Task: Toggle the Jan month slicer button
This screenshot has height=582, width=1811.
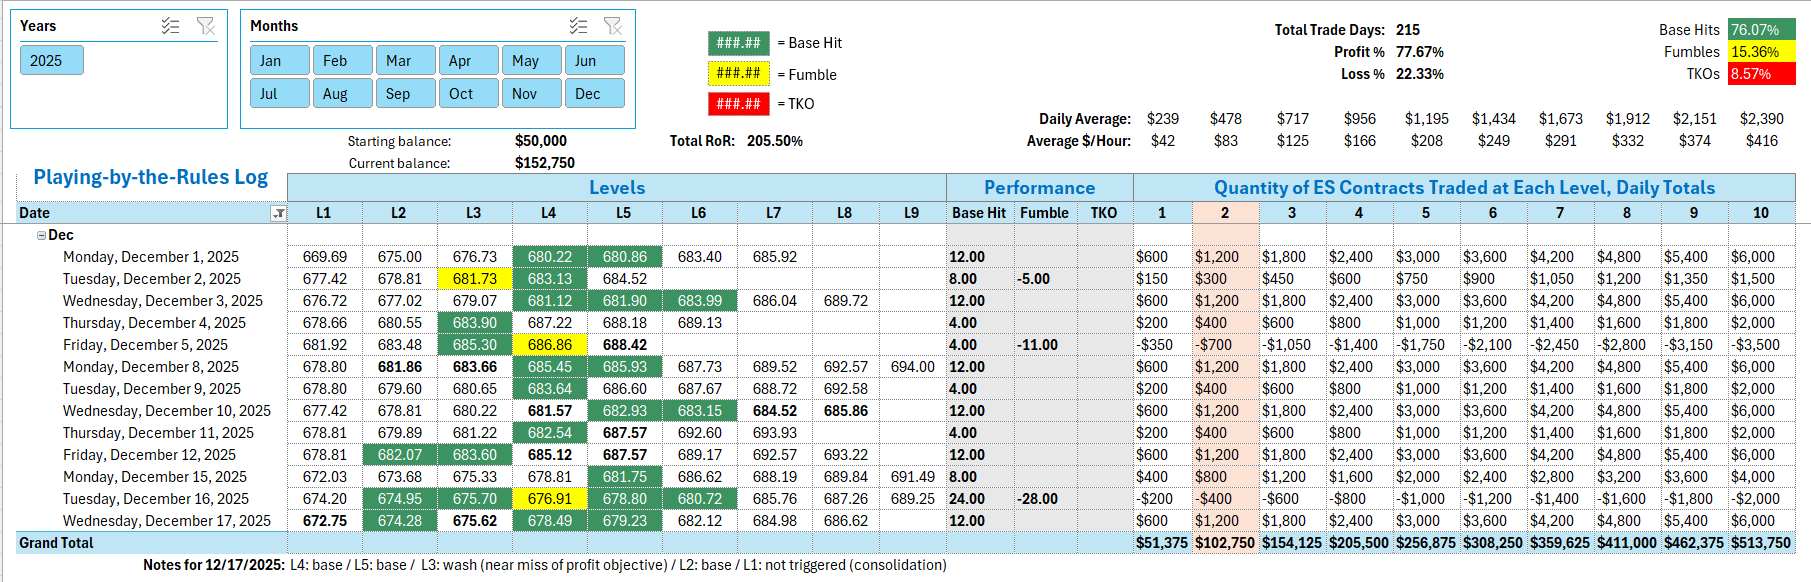Action: pos(279,61)
